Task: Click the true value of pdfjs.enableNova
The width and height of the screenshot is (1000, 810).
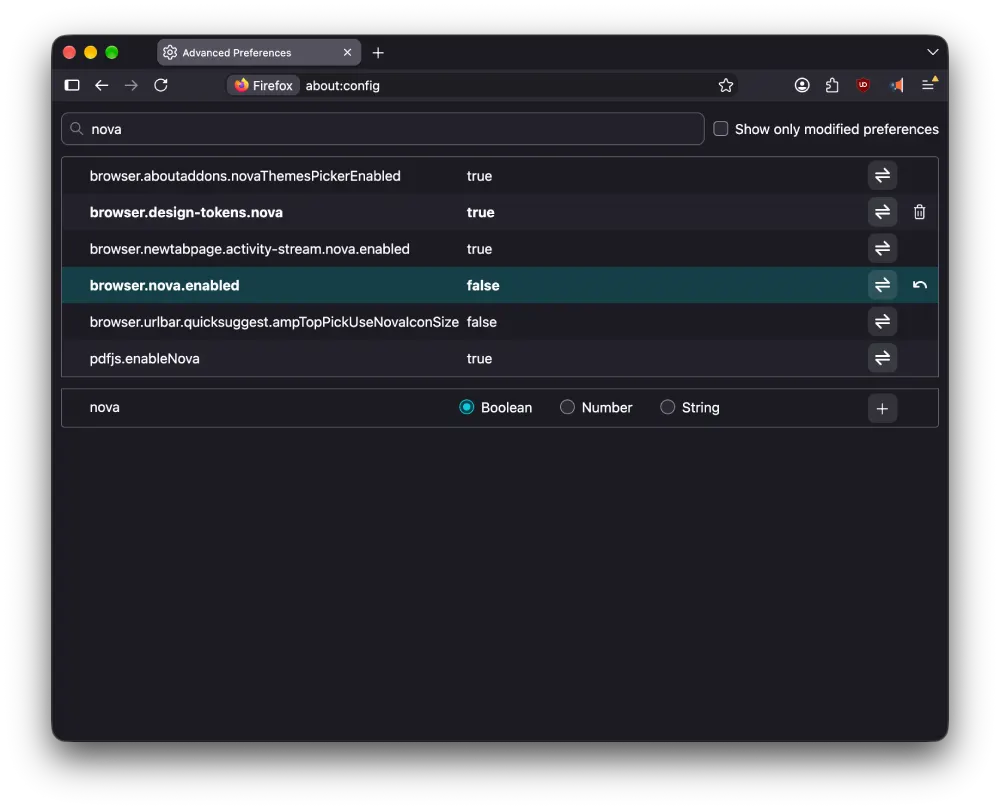Action: tap(479, 358)
